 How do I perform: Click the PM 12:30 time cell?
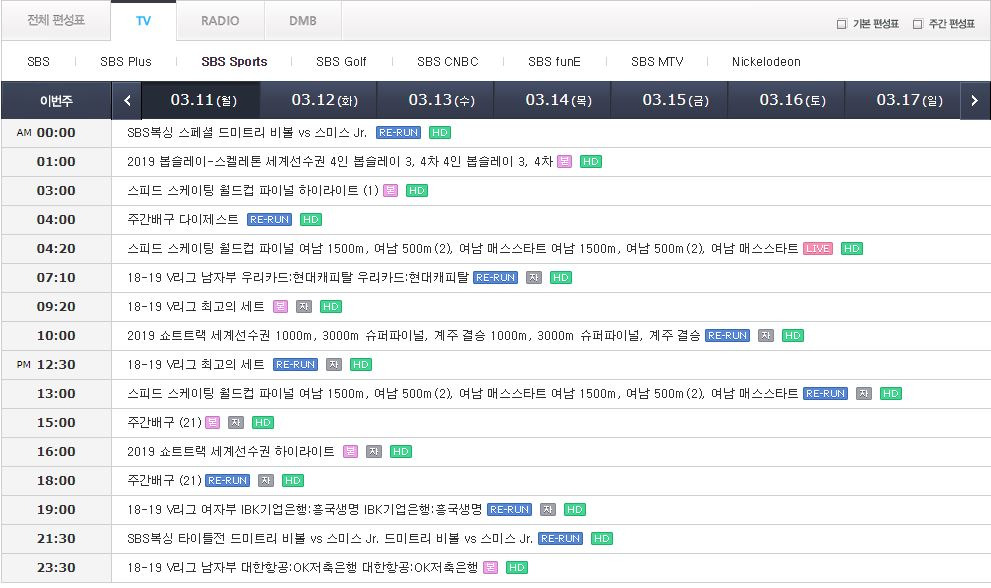[56, 365]
